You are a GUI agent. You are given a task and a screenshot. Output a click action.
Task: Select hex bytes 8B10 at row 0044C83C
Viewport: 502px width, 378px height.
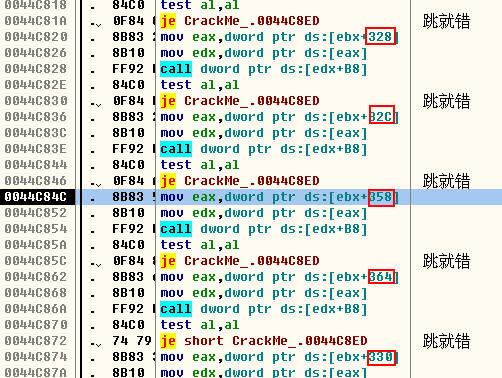click(128, 133)
